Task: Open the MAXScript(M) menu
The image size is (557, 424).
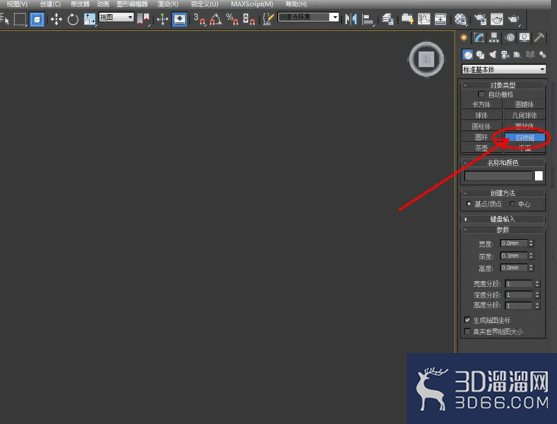Action: 252,4
